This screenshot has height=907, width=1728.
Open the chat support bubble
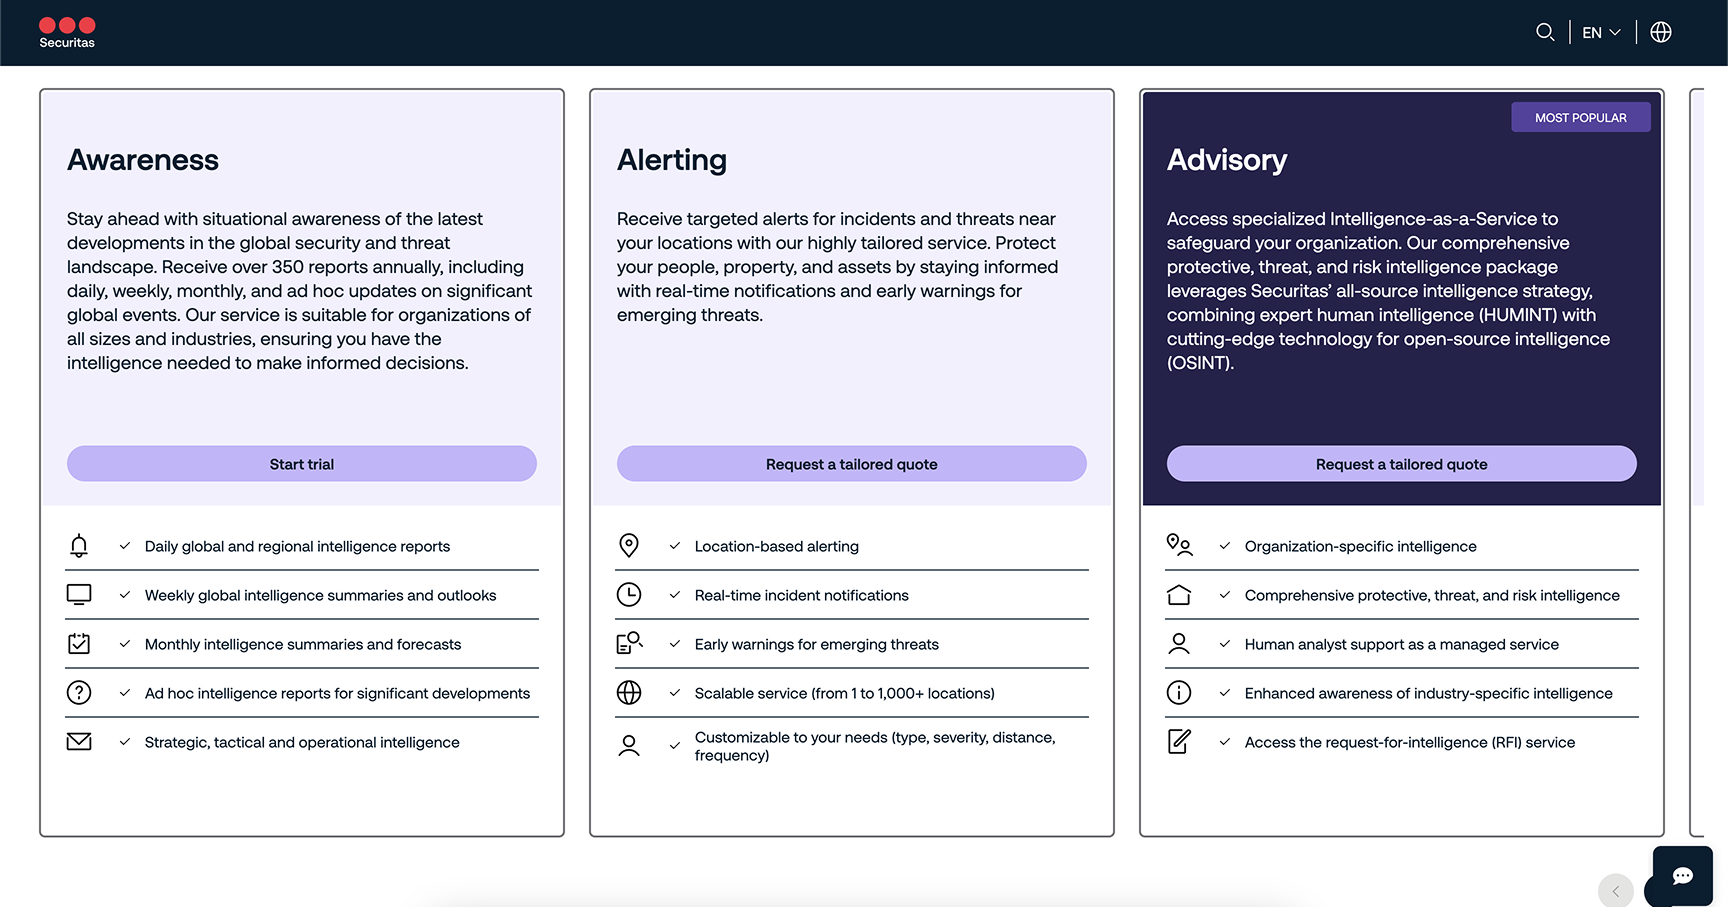tap(1682, 876)
